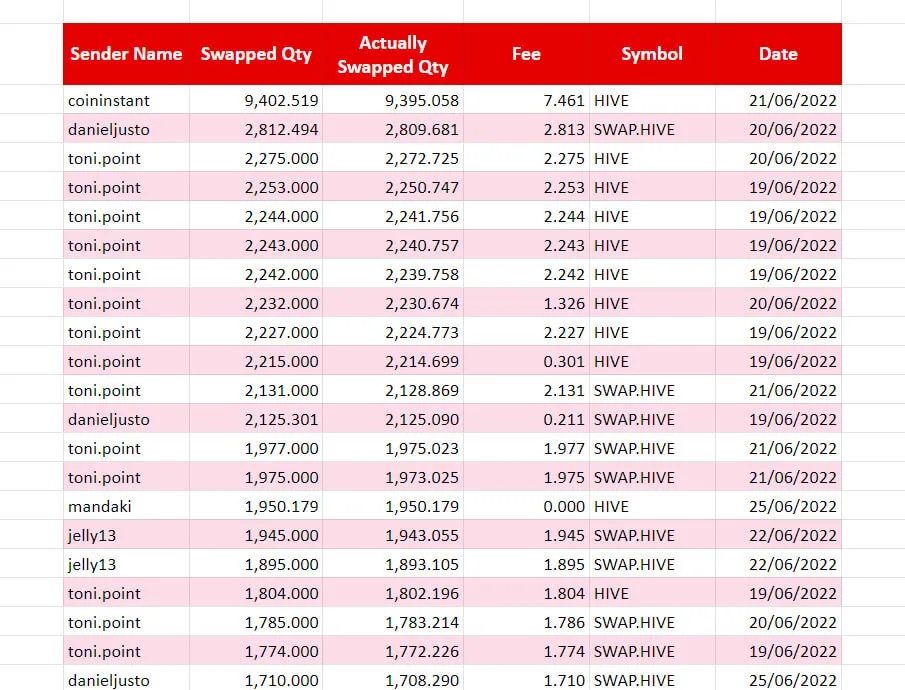
Task: Click SWAP.HIVE in the 2,131.000 row
Action: pyautogui.click(x=652, y=390)
